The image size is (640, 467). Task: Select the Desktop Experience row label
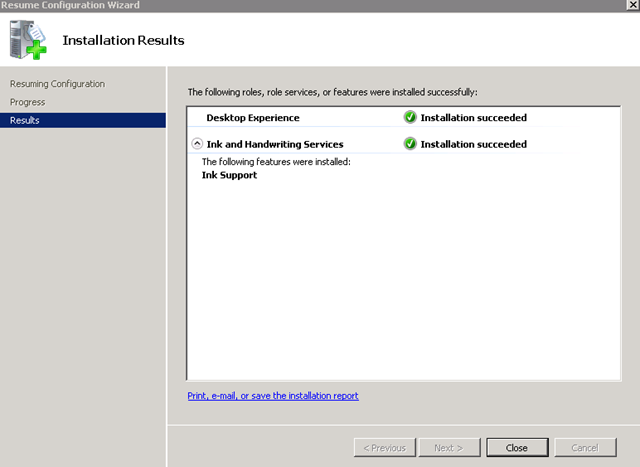[x=253, y=118]
